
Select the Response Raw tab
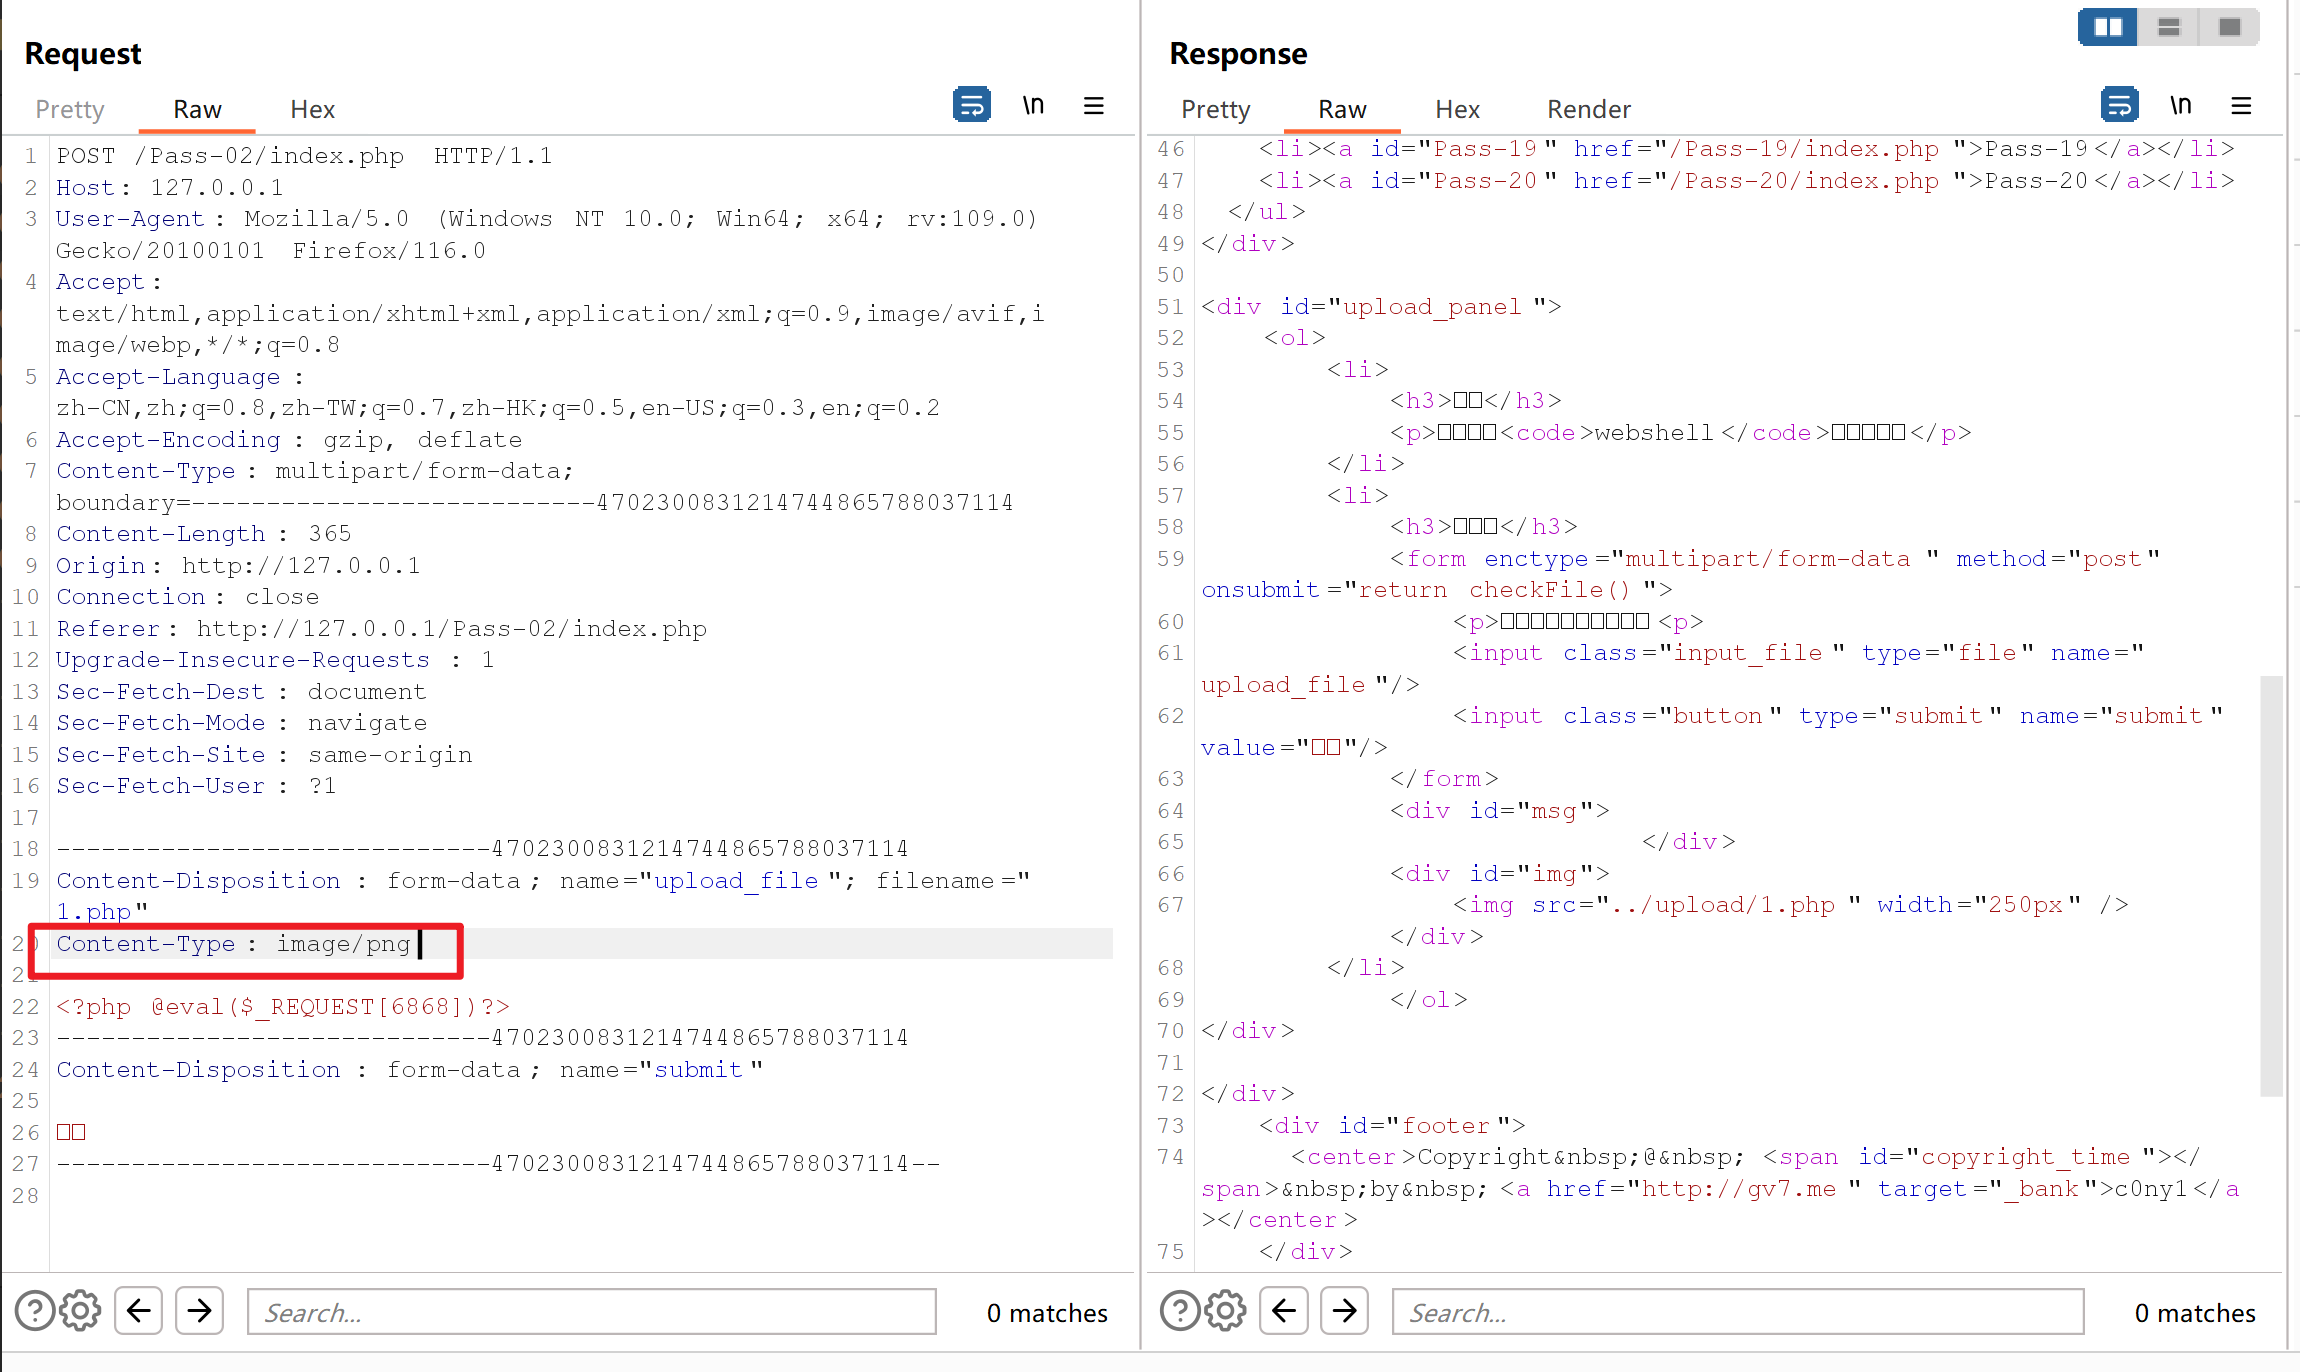(1342, 109)
